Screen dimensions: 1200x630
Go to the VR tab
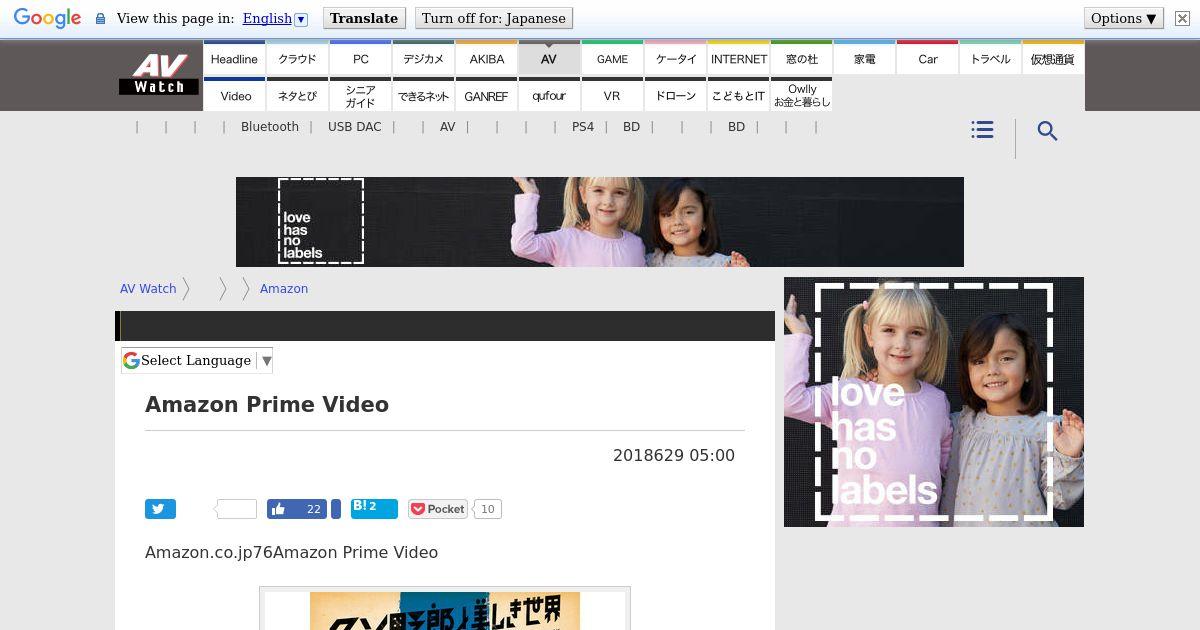(612, 95)
